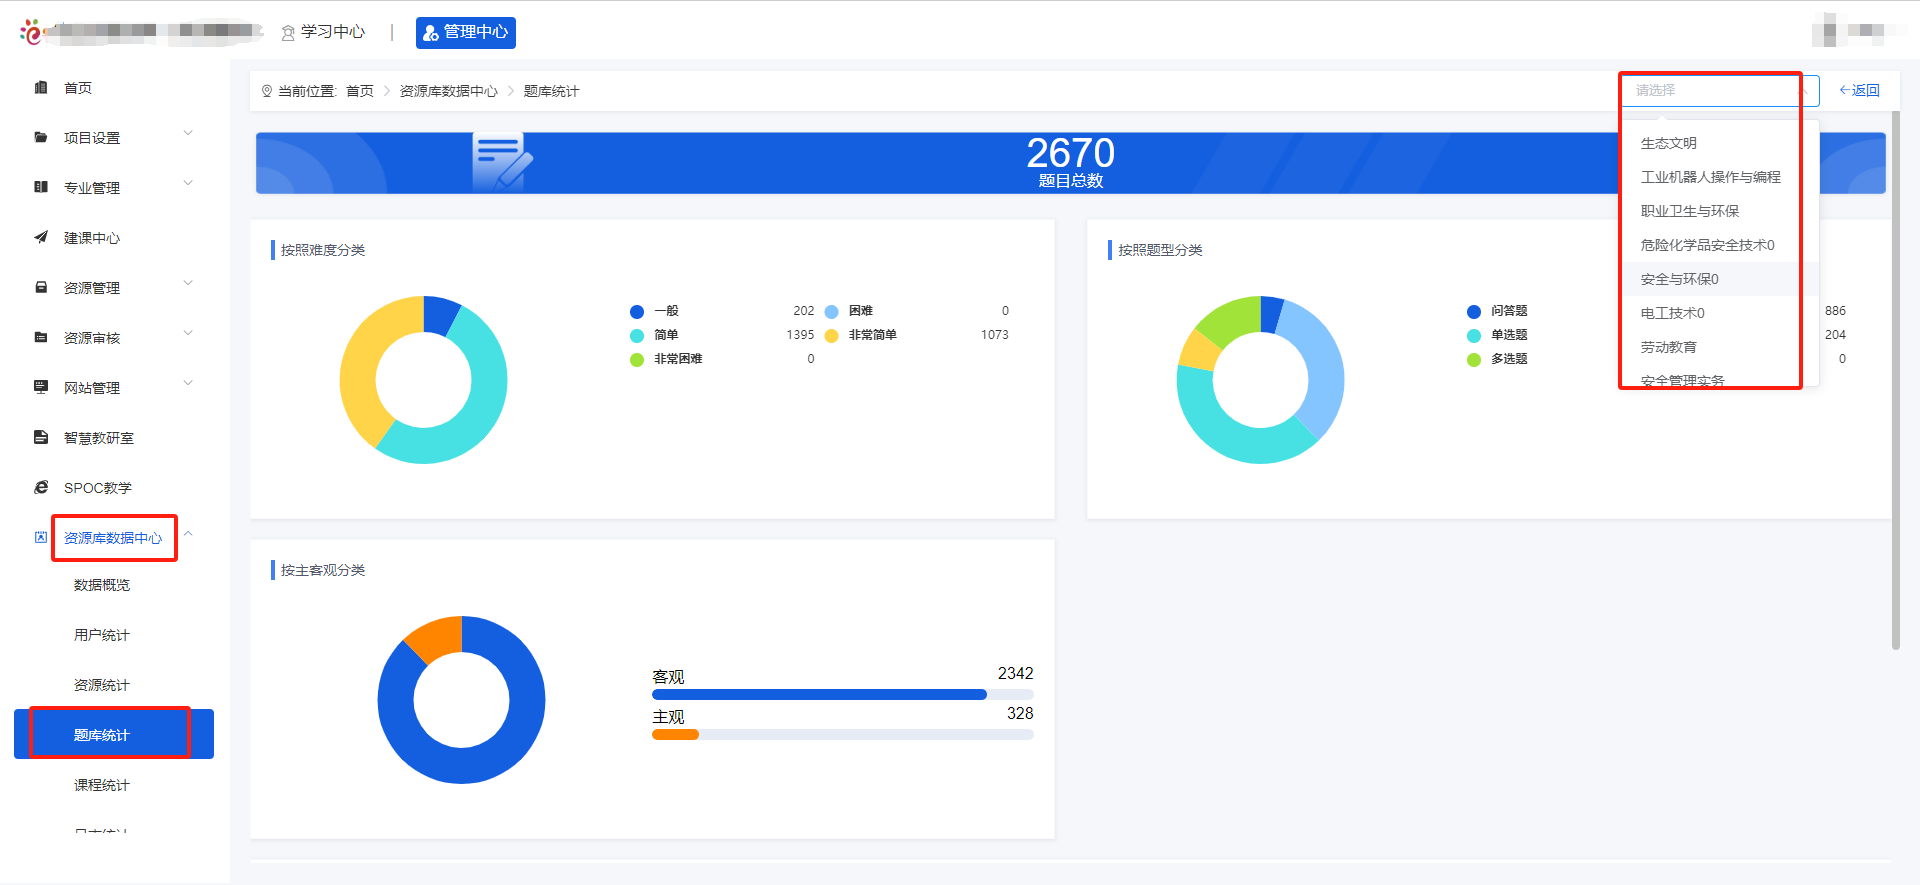Expand the 项目设置 menu chevron
This screenshot has height=885, width=1920.
coord(188,133)
